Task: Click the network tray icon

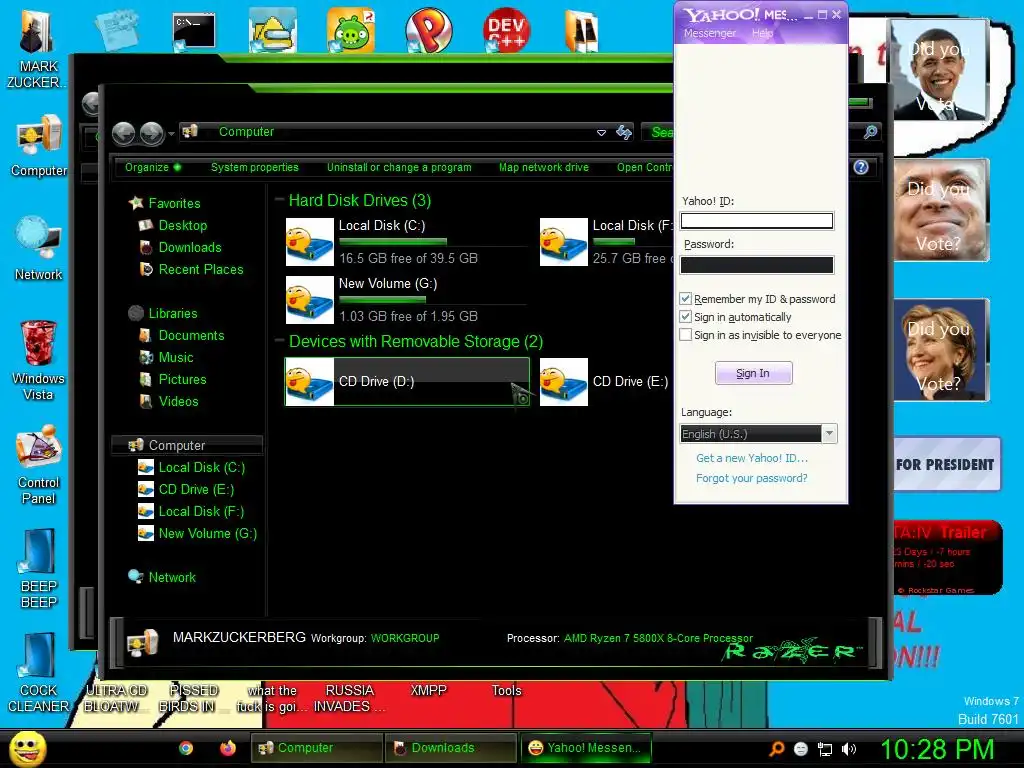Action: coord(825,749)
